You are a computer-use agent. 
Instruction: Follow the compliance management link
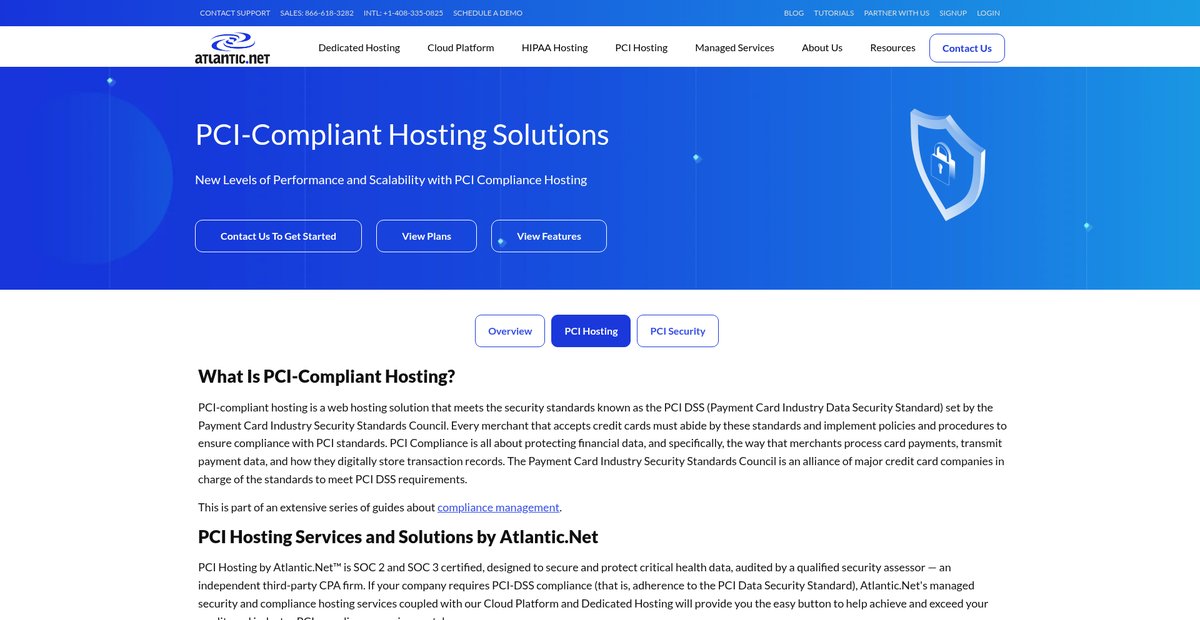tap(498, 507)
